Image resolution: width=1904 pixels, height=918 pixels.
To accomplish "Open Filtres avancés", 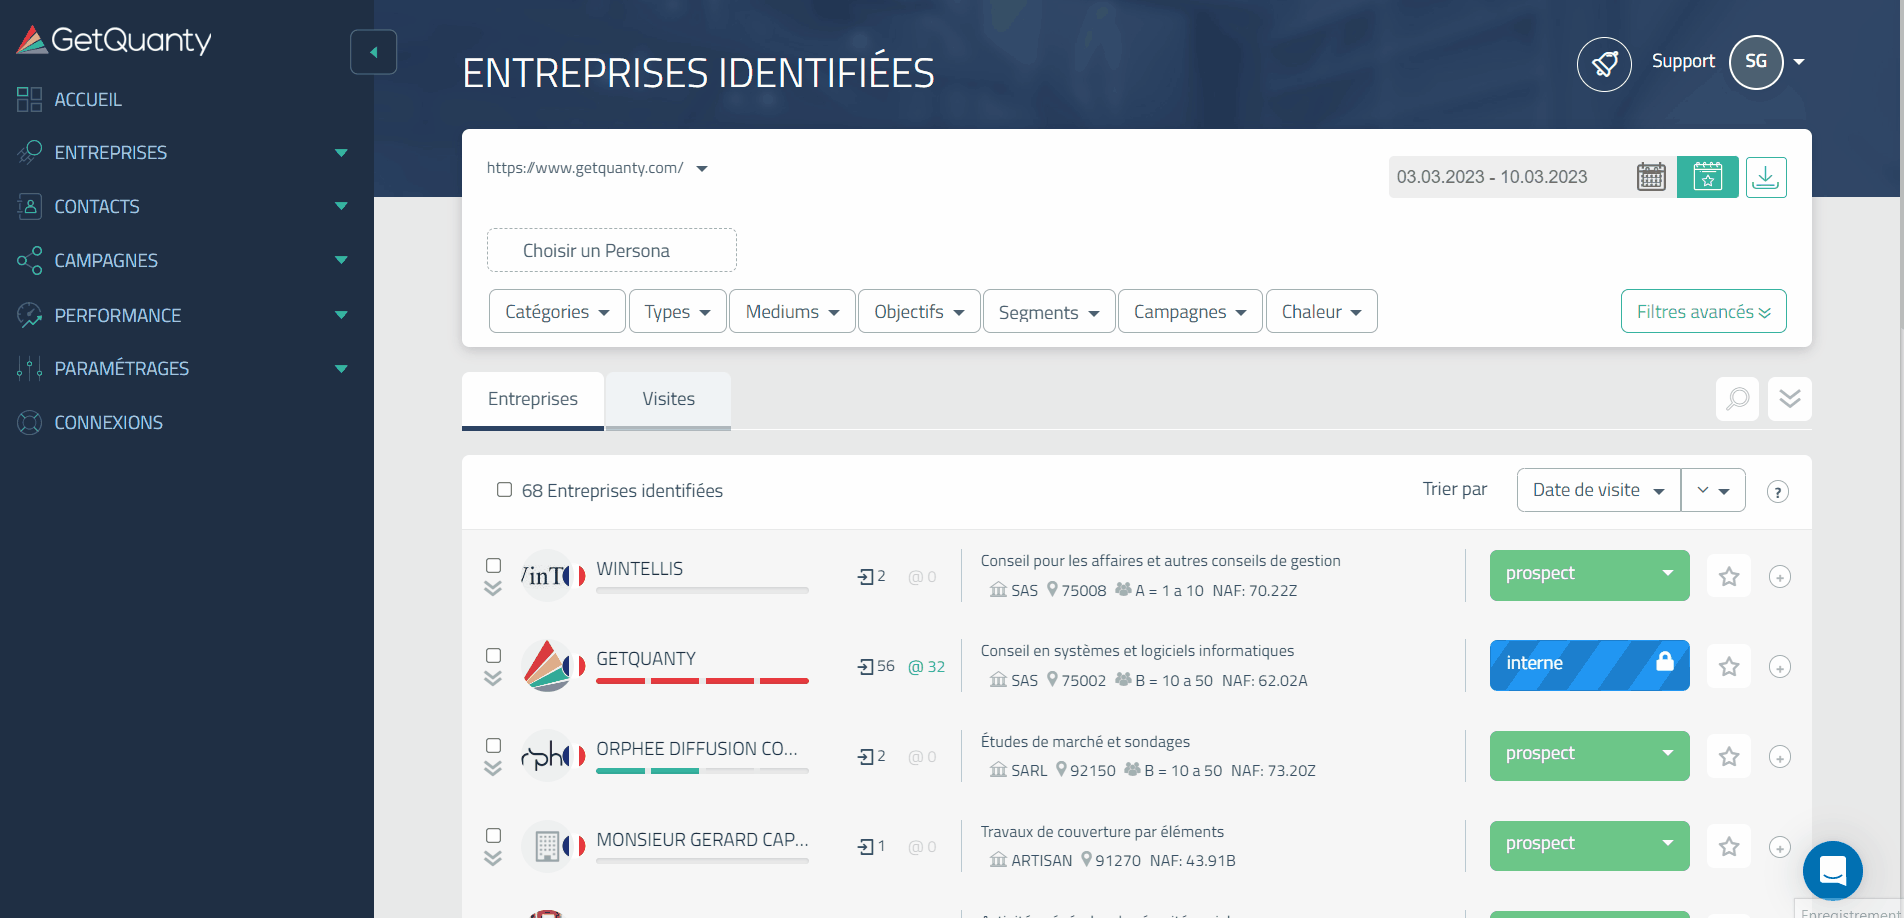I will click(x=1703, y=311).
